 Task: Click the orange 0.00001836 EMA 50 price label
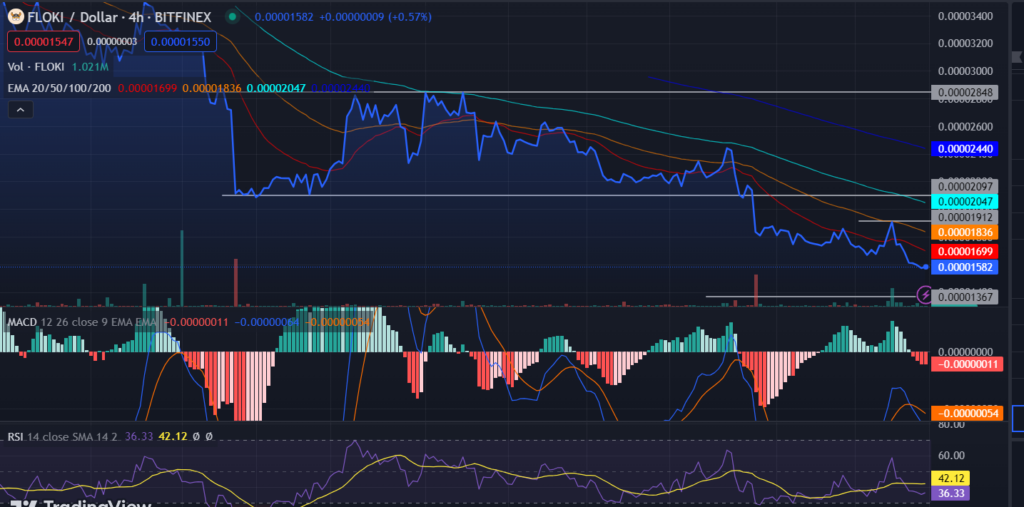pyautogui.click(x=965, y=233)
